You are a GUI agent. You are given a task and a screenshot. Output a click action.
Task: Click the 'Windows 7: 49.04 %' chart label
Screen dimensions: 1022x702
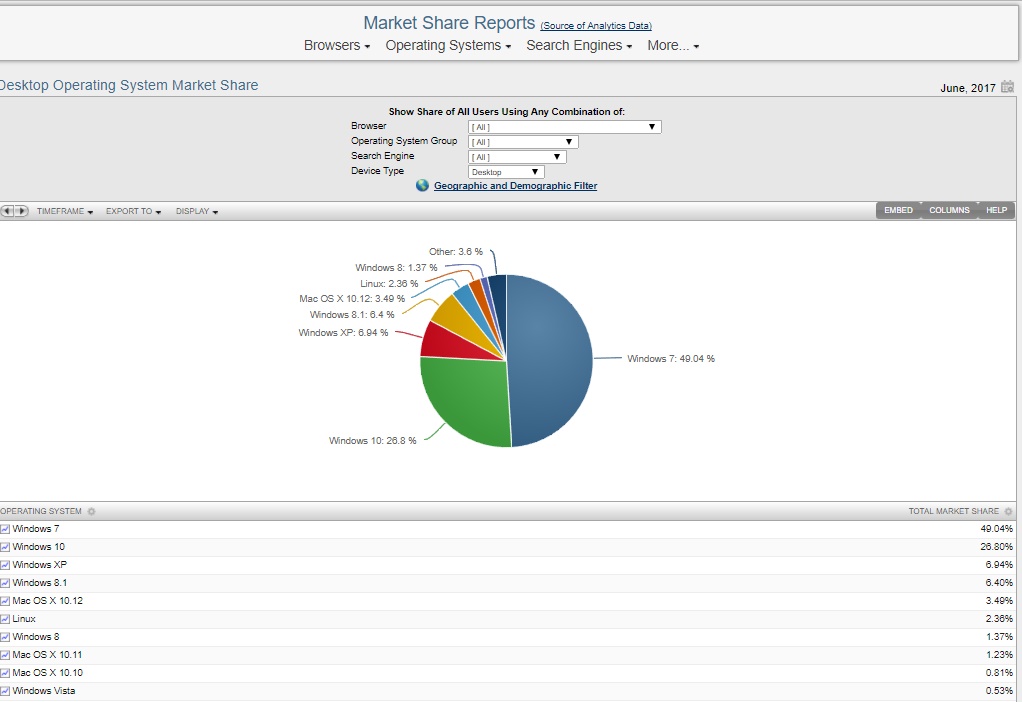[671, 358]
